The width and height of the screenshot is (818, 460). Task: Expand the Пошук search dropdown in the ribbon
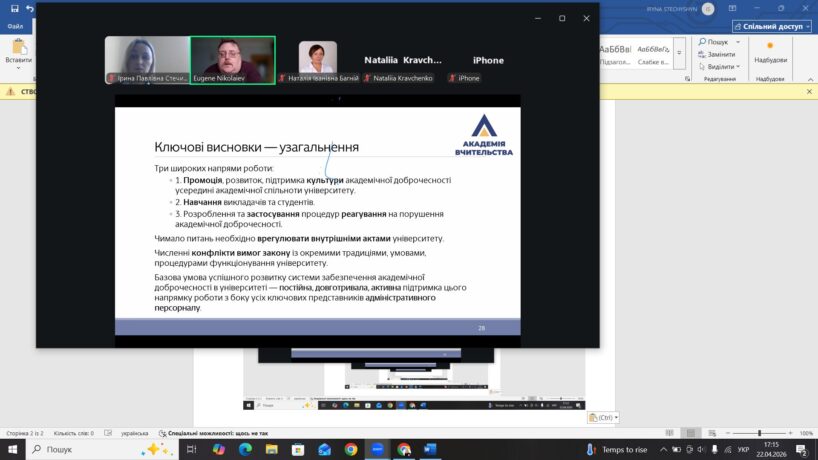coord(738,42)
